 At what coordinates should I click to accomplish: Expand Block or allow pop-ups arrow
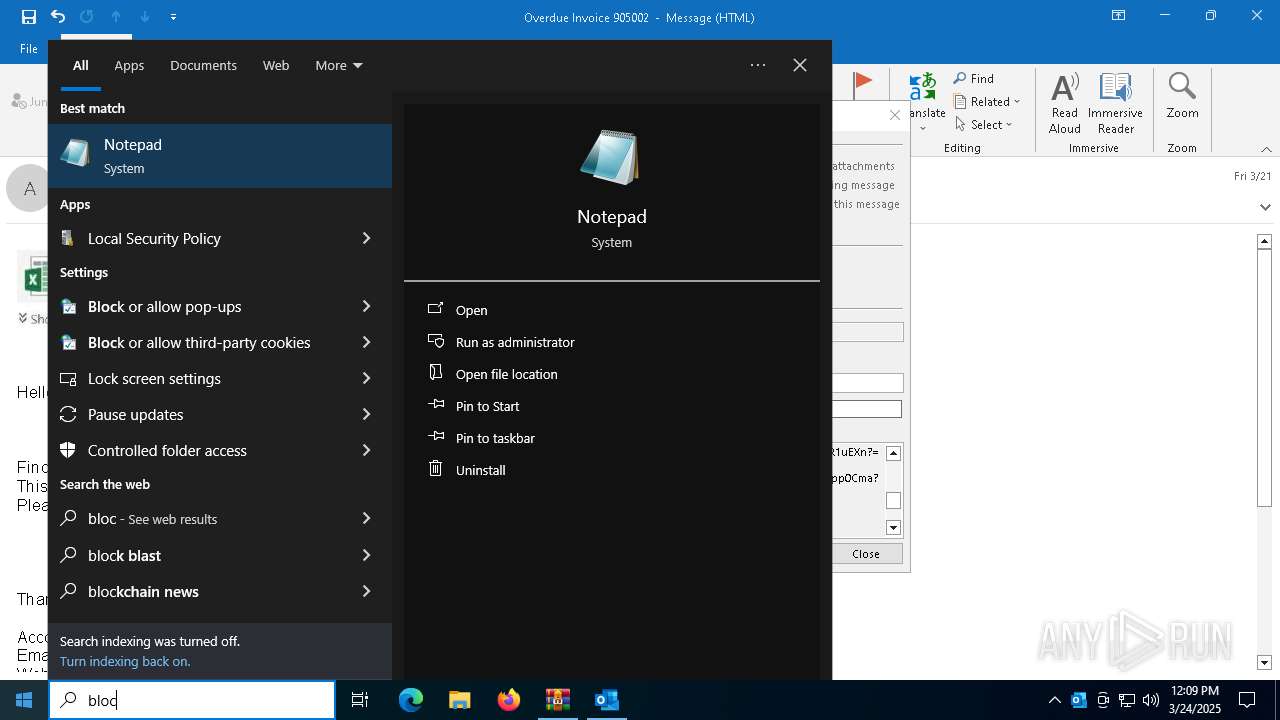[366, 306]
